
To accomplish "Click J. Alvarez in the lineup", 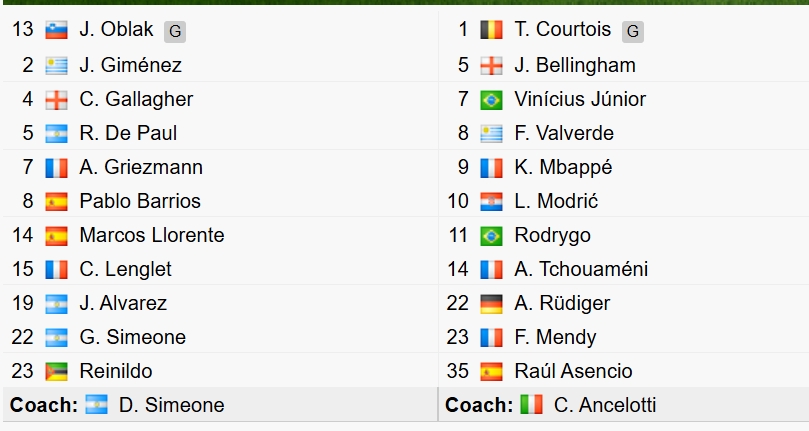I will click(x=123, y=303).
